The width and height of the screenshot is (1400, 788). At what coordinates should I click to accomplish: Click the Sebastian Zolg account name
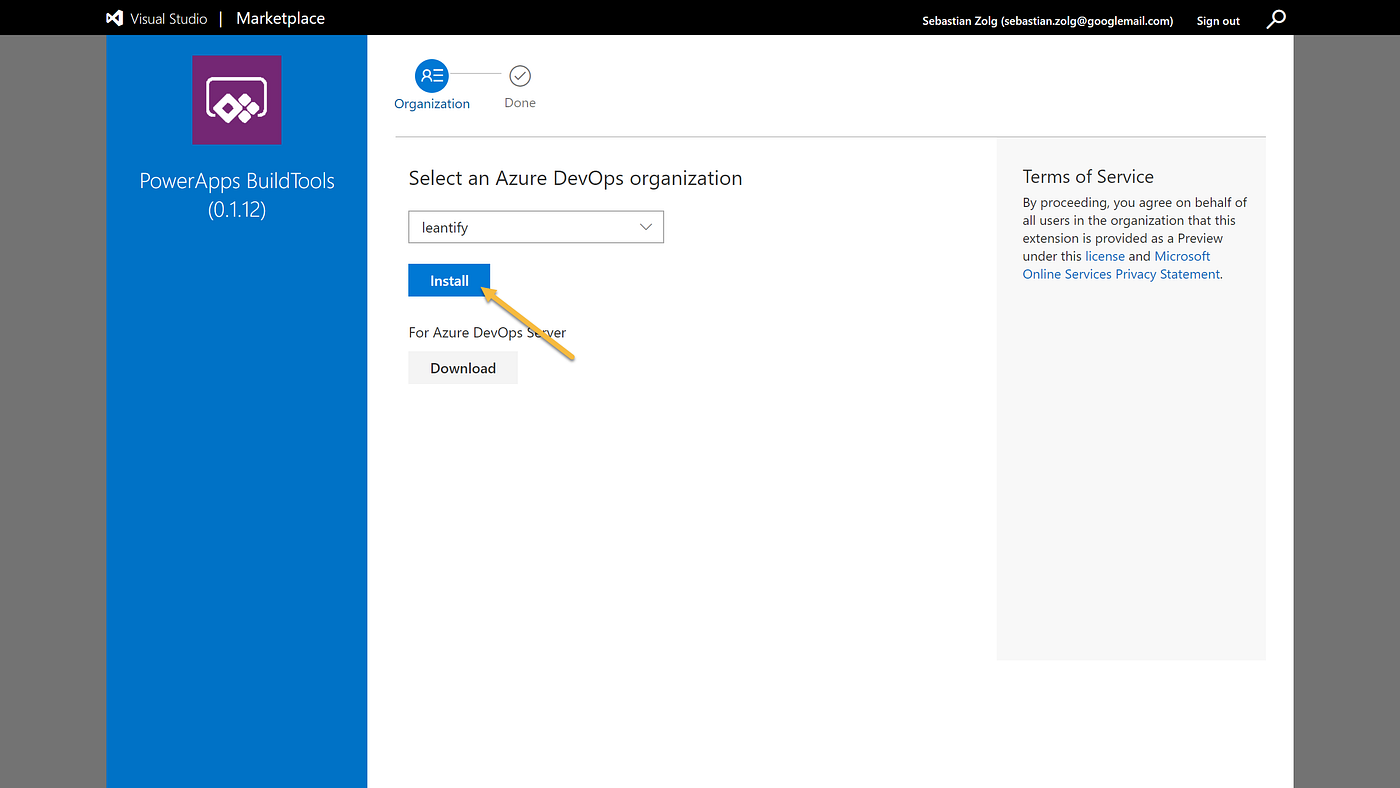pos(1047,20)
